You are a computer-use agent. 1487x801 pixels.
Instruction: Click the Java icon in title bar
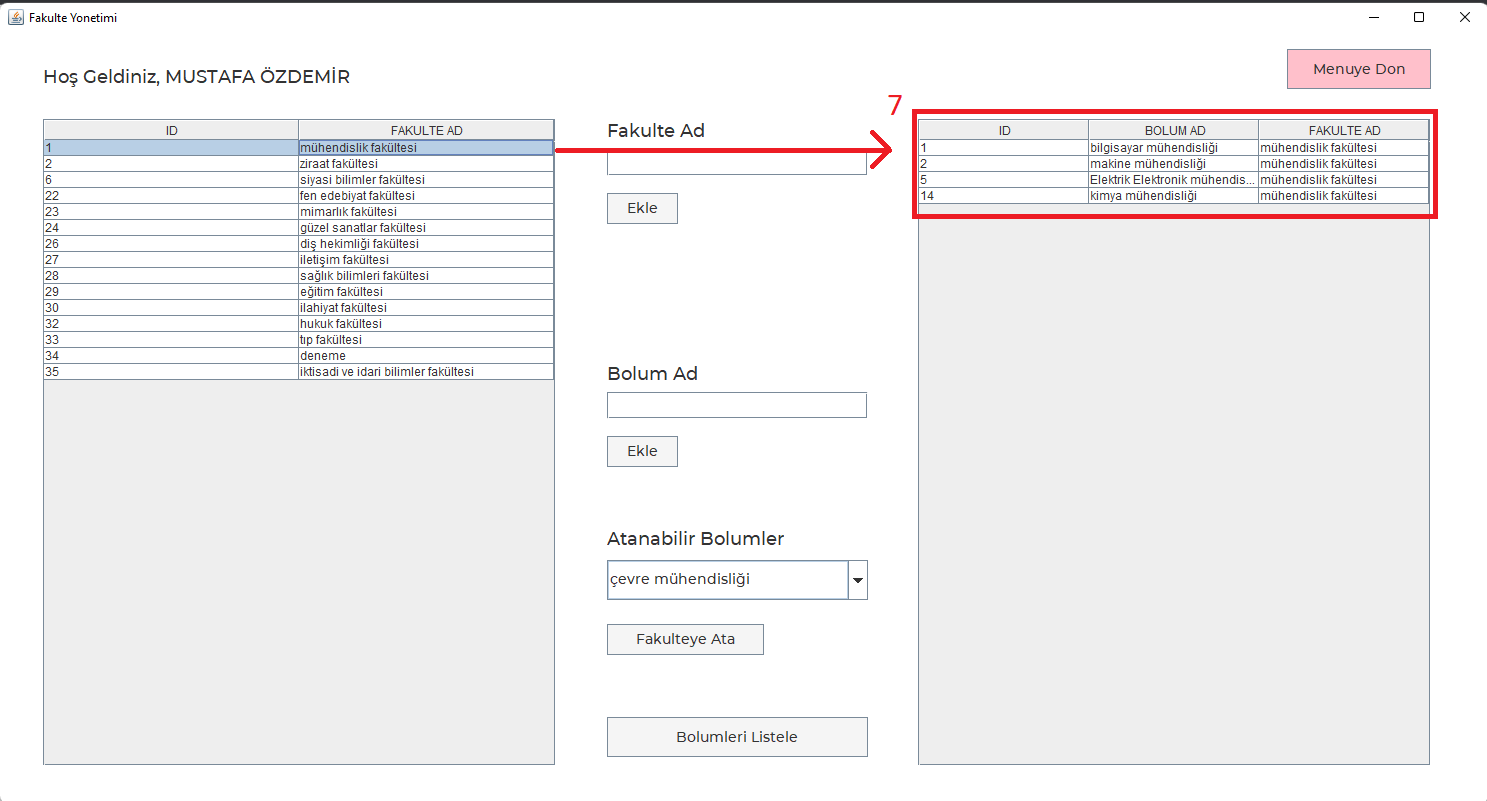click(x=15, y=17)
